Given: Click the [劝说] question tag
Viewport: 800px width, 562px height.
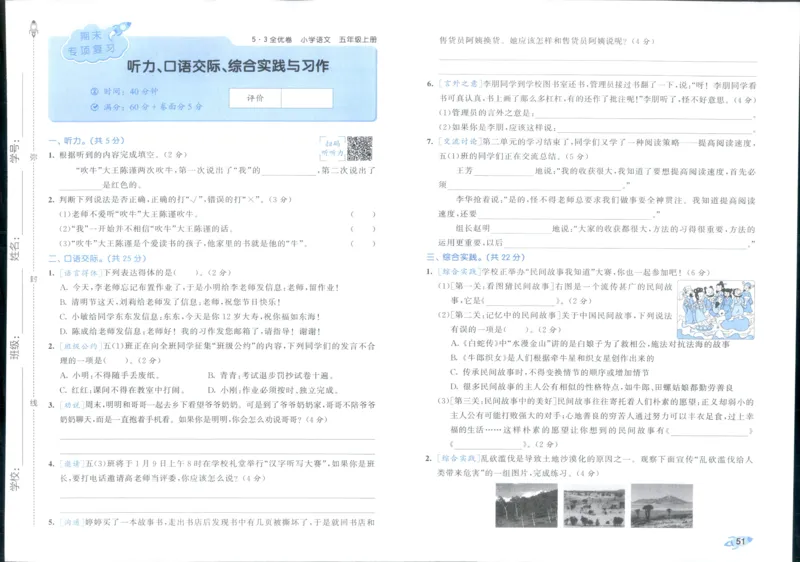Looking at the screenshot, I should tap(72, 405).
